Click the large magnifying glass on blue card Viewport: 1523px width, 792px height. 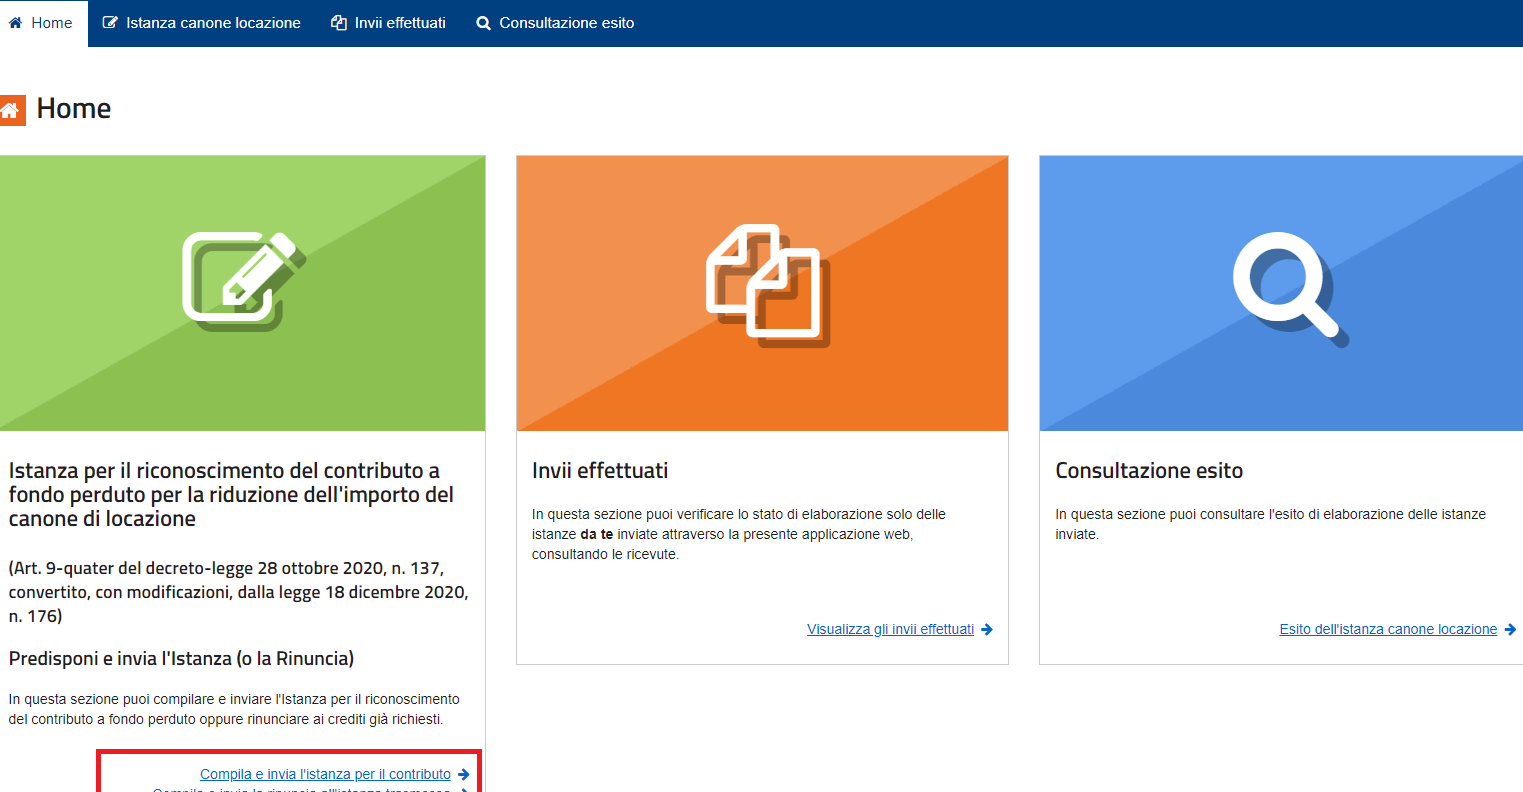point(1290,289)
